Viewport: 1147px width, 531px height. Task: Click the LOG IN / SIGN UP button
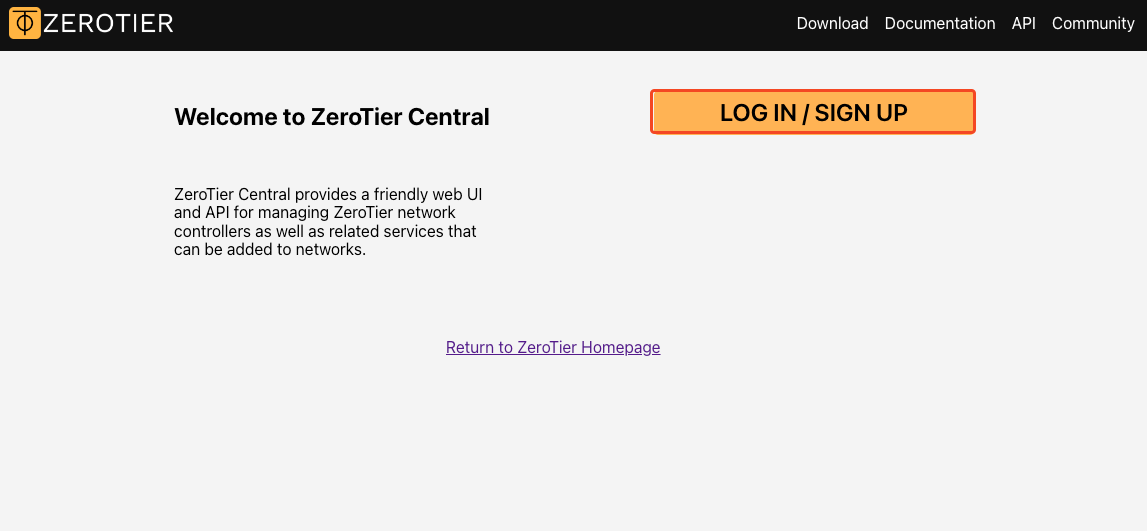[813, 112]
